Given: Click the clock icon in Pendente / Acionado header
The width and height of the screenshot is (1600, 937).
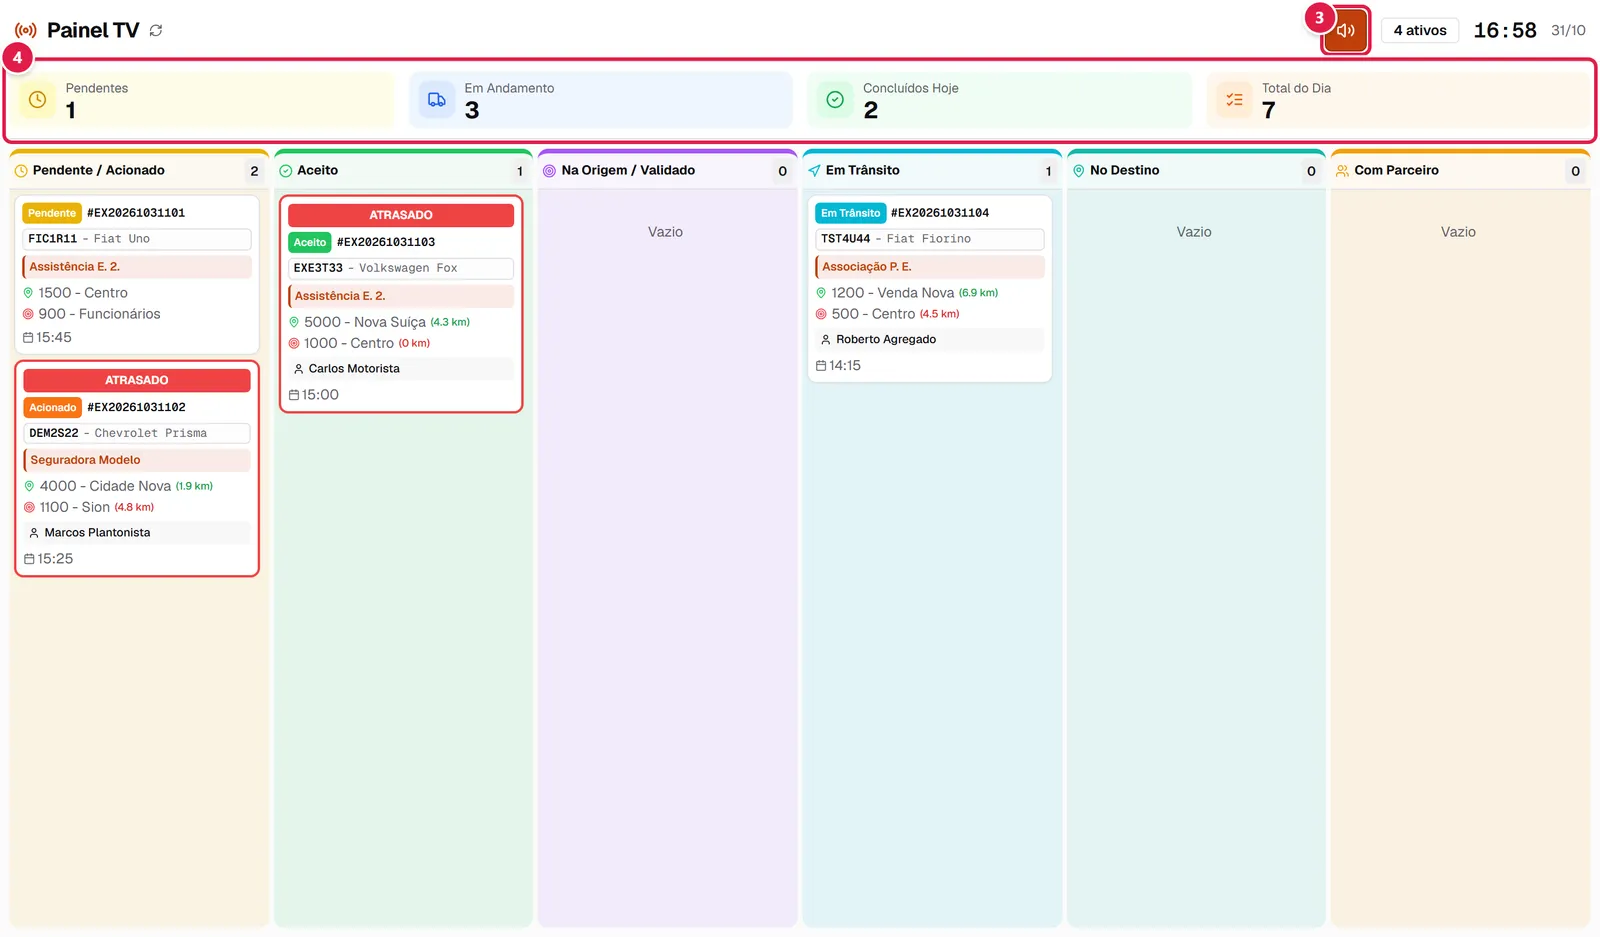Looking at the screenshot, I should coord(21,171).
